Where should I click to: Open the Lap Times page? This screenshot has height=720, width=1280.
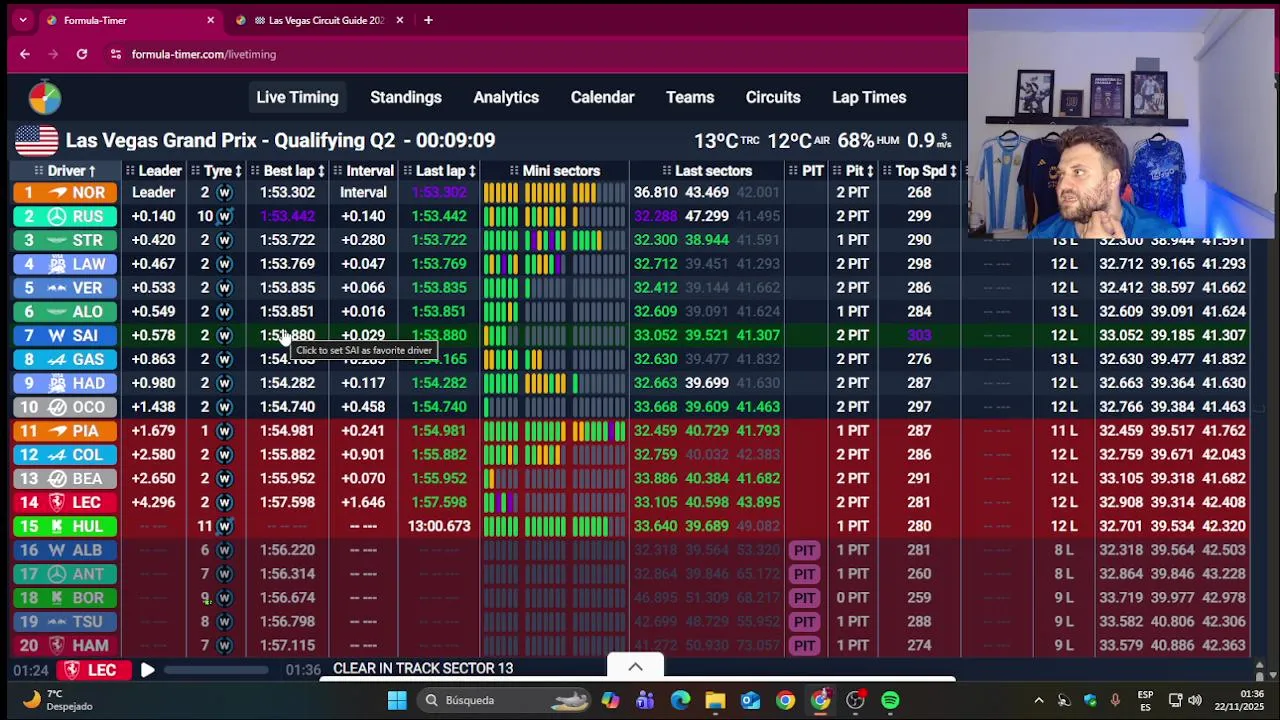click(x=869, y=97)
